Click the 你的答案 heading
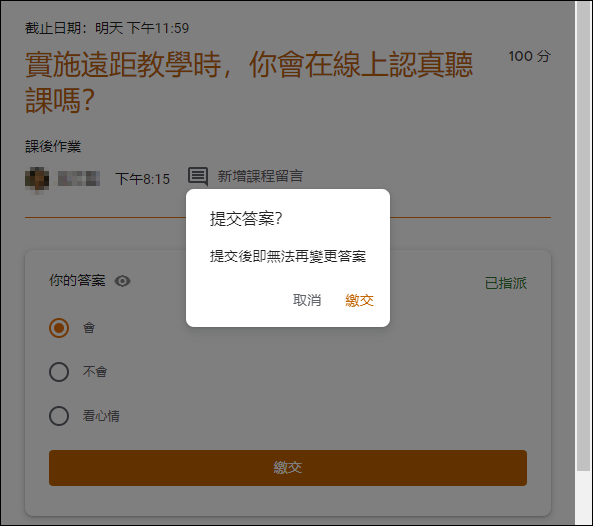593x526 pixels. pyautogui.click(x=77, y=281)
